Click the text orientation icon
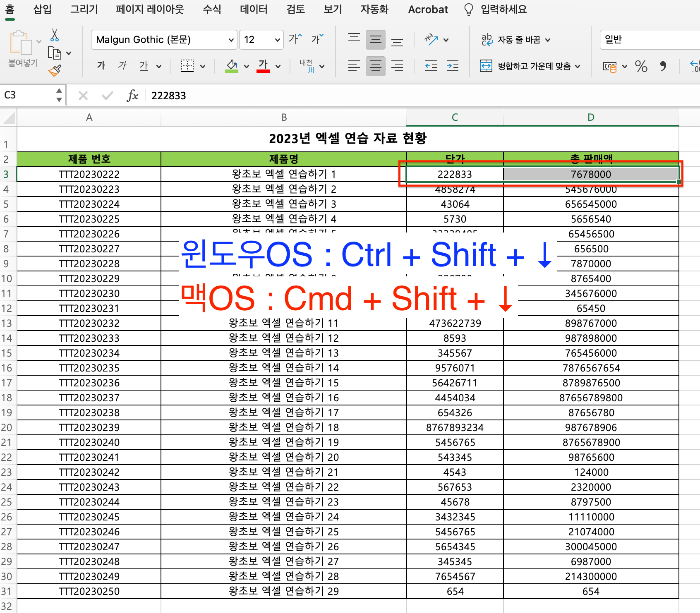The width and height of the screenshot is (700, 613). point(431,39)
